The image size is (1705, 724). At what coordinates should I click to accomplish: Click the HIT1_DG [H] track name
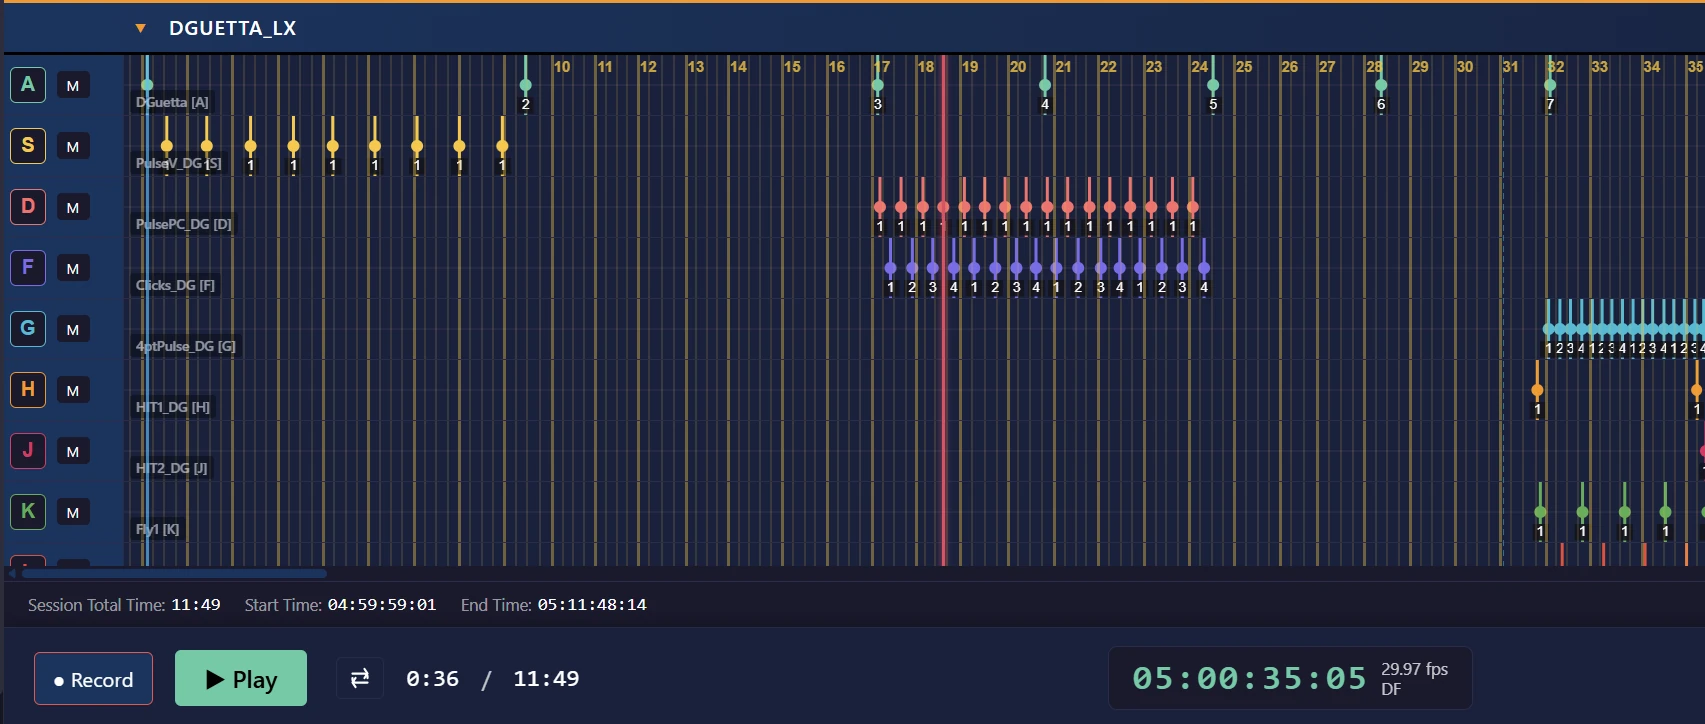click(173, 407)
